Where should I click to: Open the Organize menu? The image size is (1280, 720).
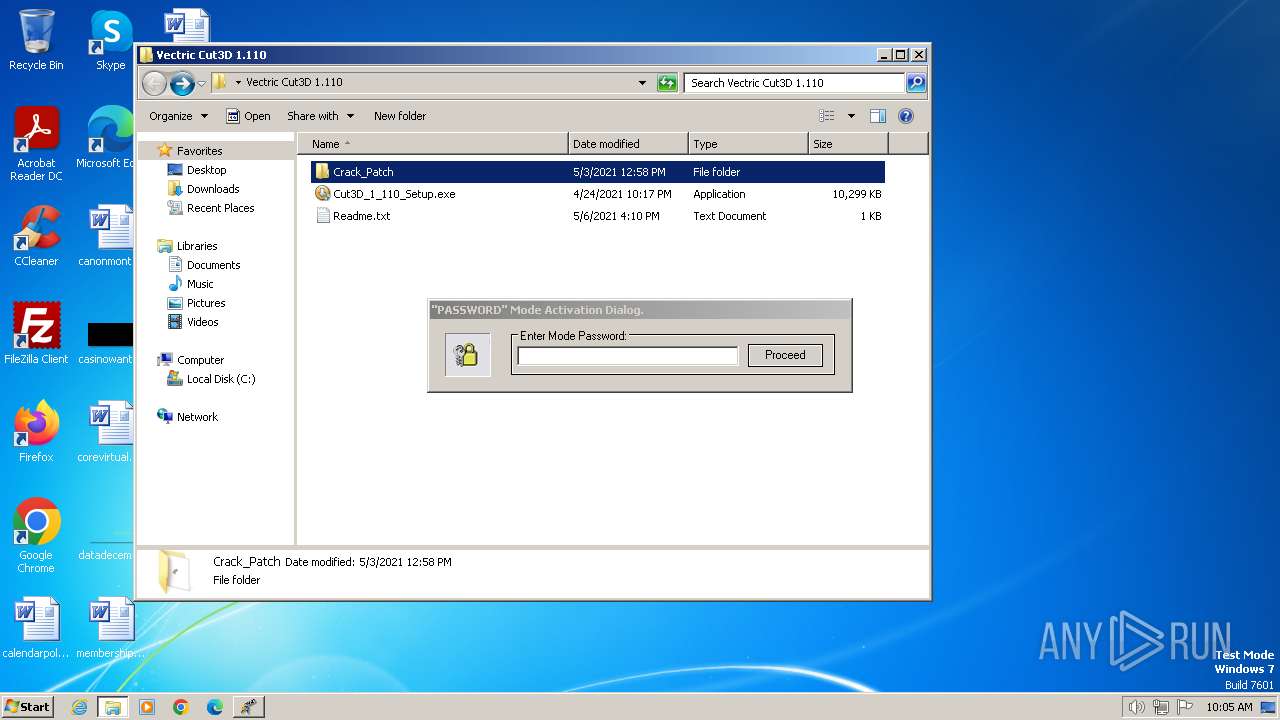[x=178, y=116]
